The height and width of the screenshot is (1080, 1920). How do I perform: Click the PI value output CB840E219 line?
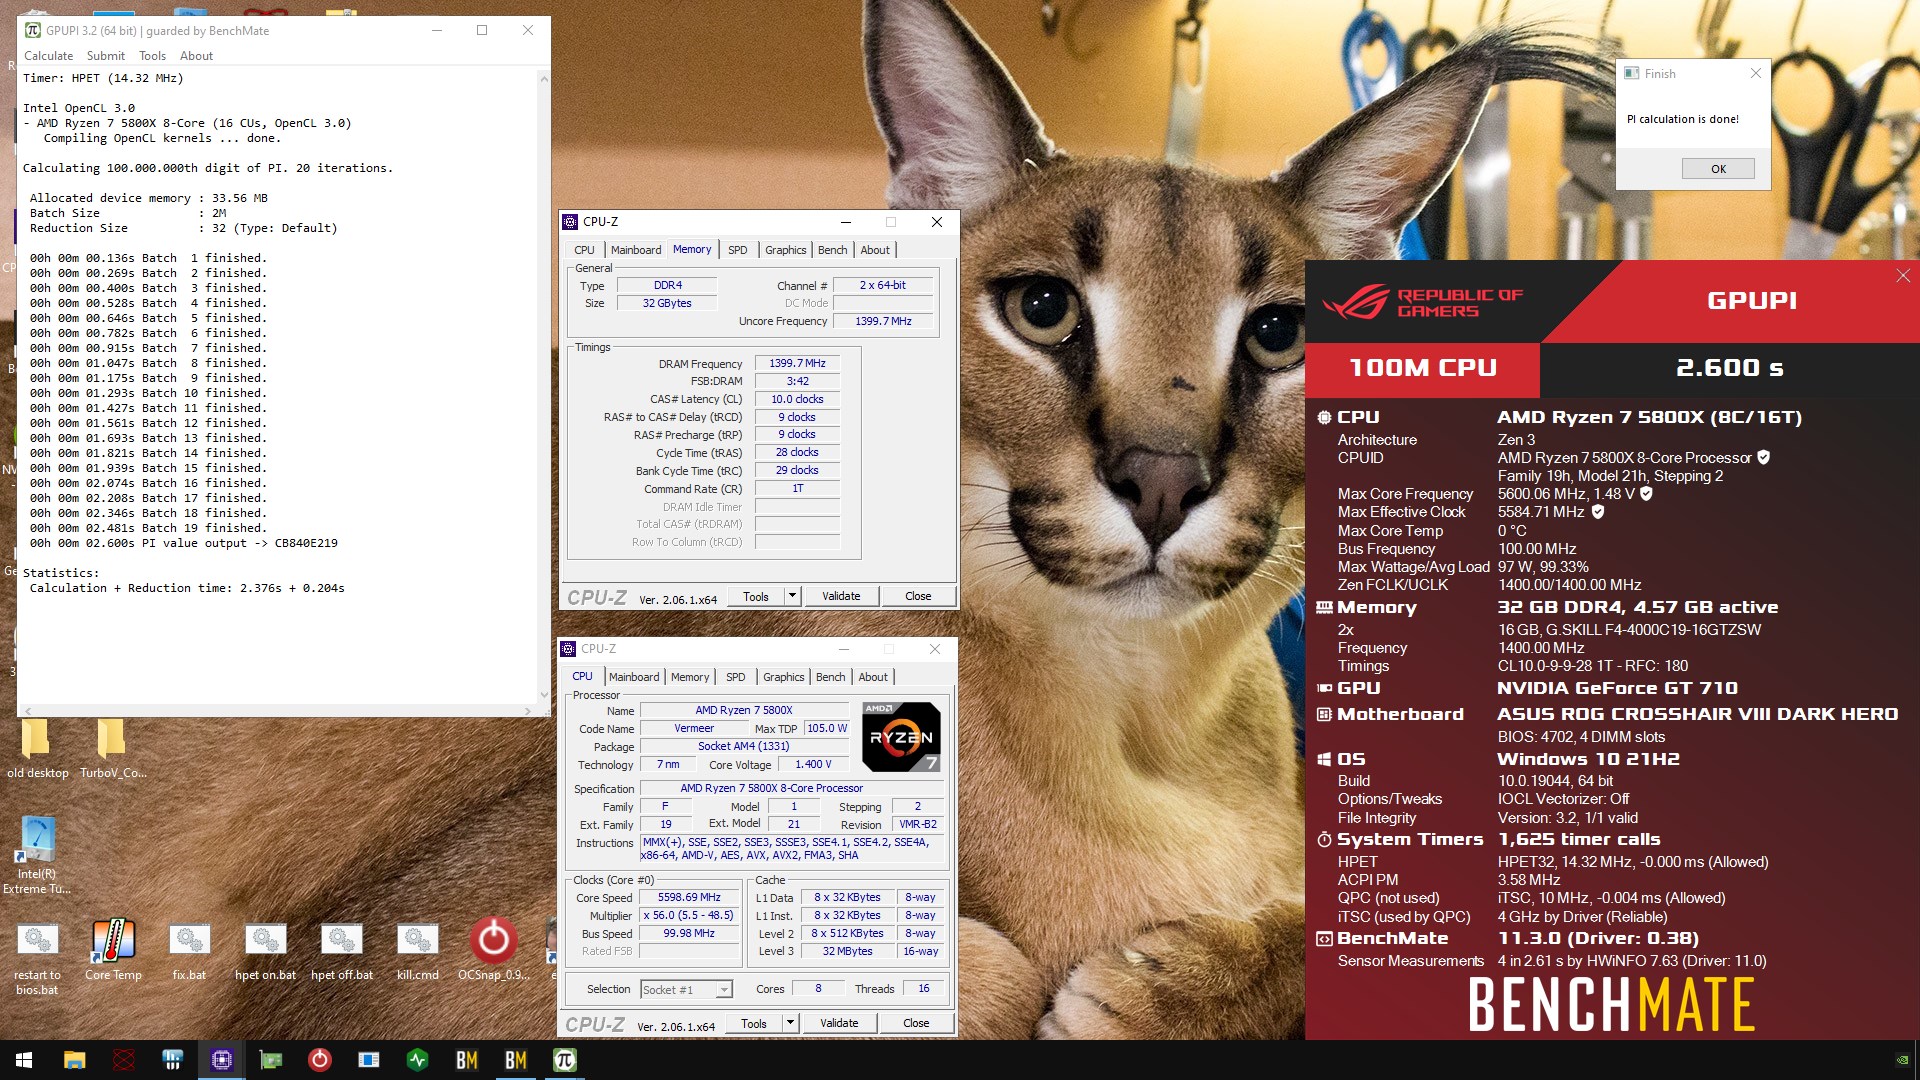(183, 543)
